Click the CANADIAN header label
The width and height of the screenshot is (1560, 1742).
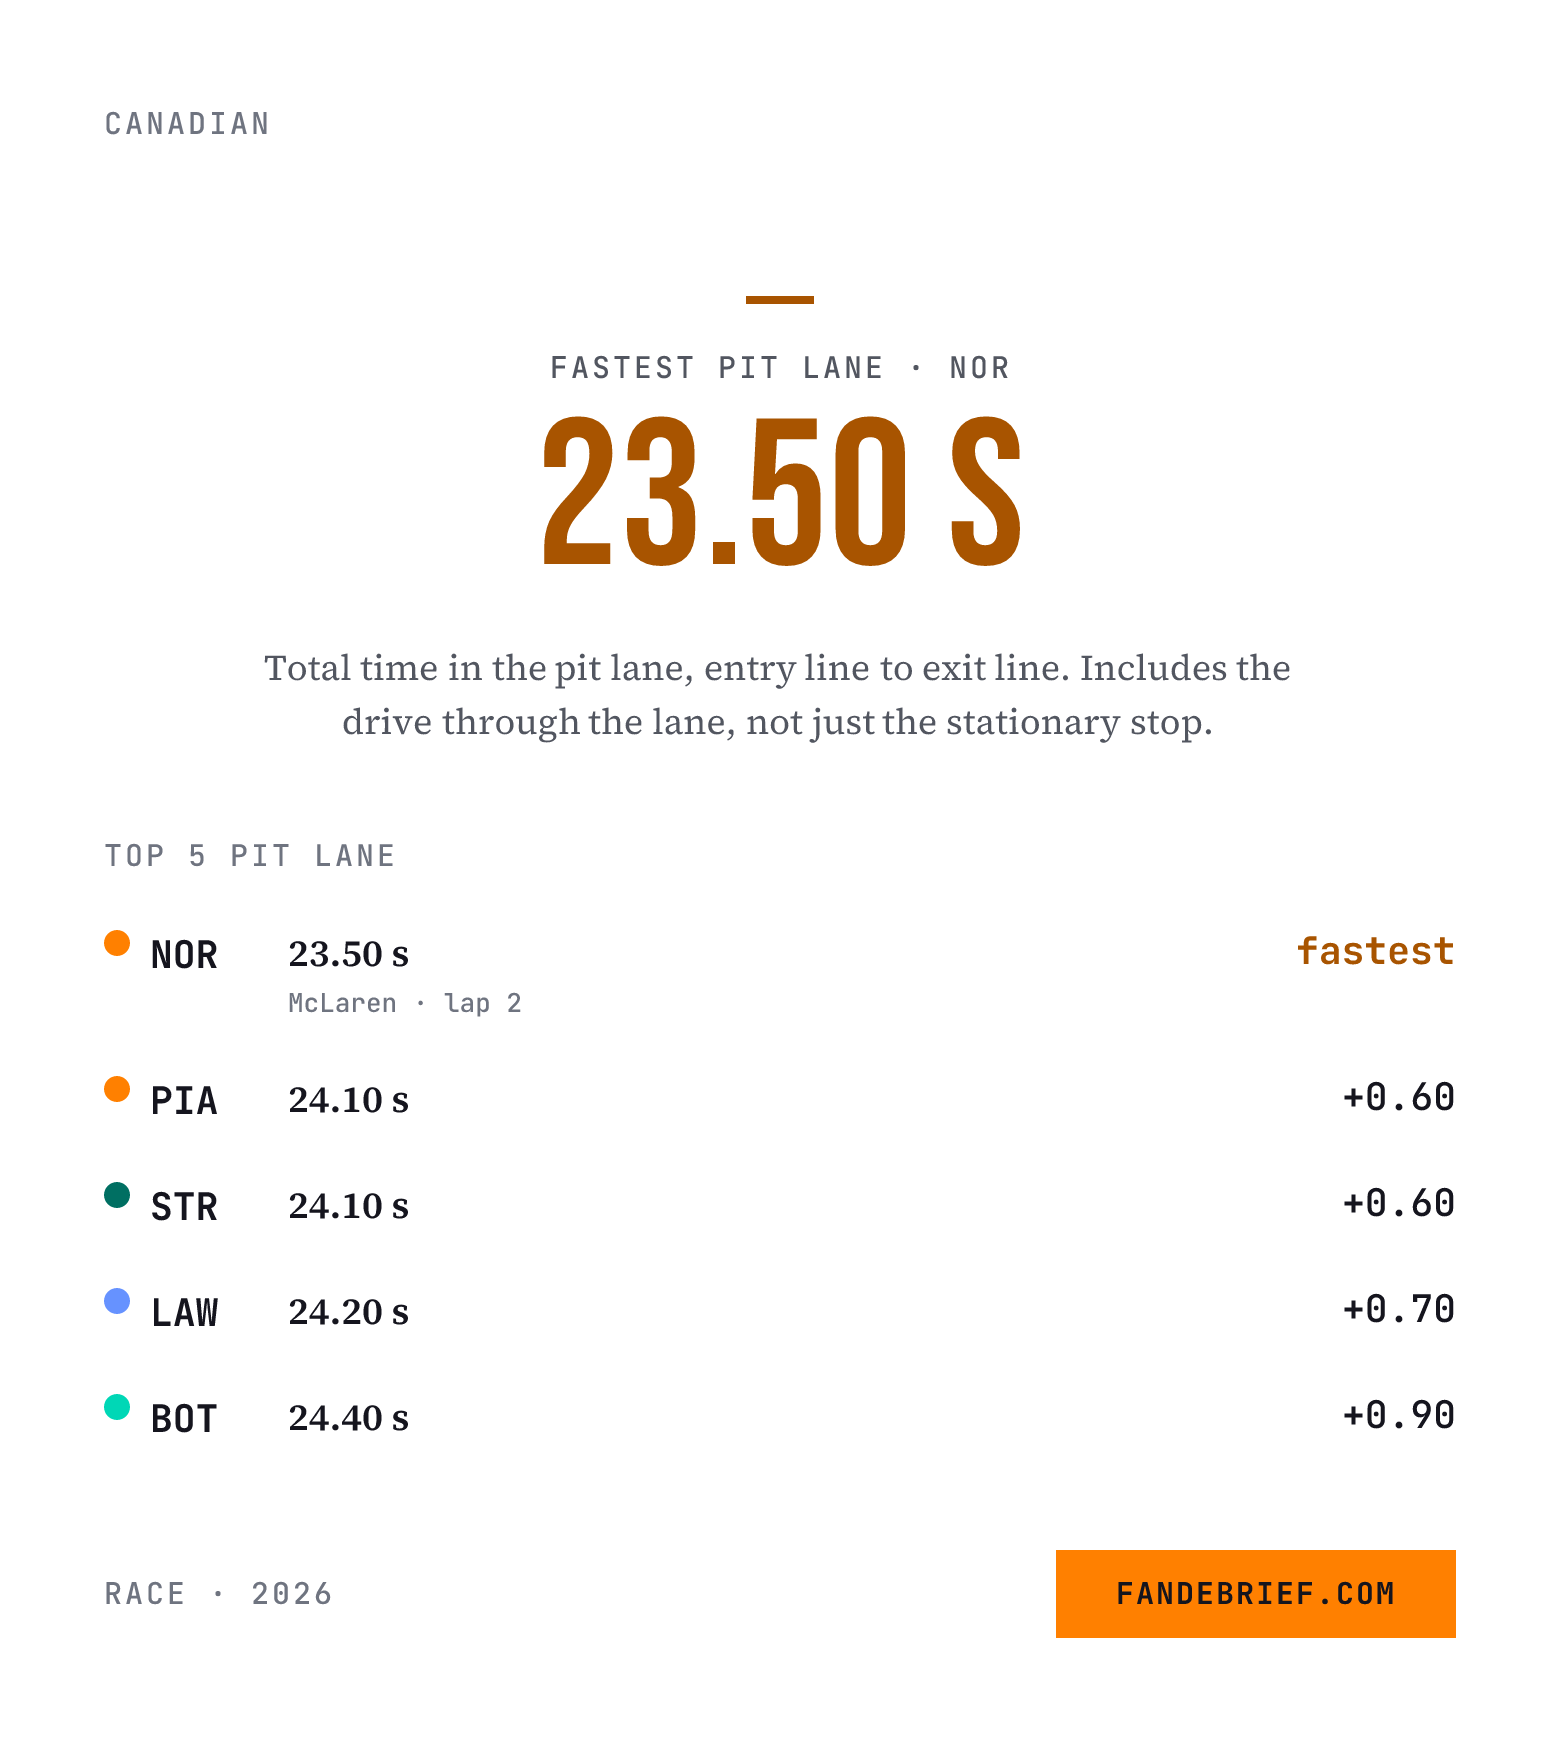click(187, 124)
